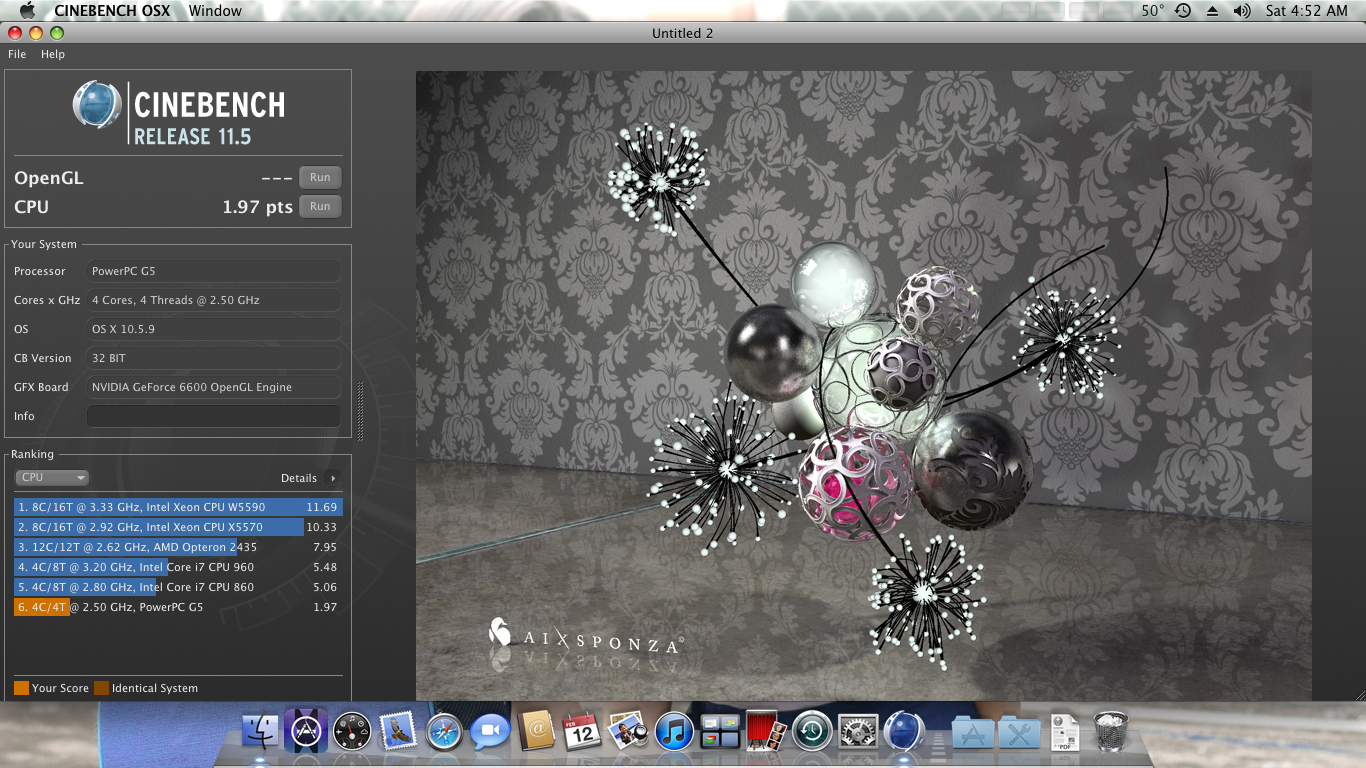Open the Apple menu

(x=26, y=11)
